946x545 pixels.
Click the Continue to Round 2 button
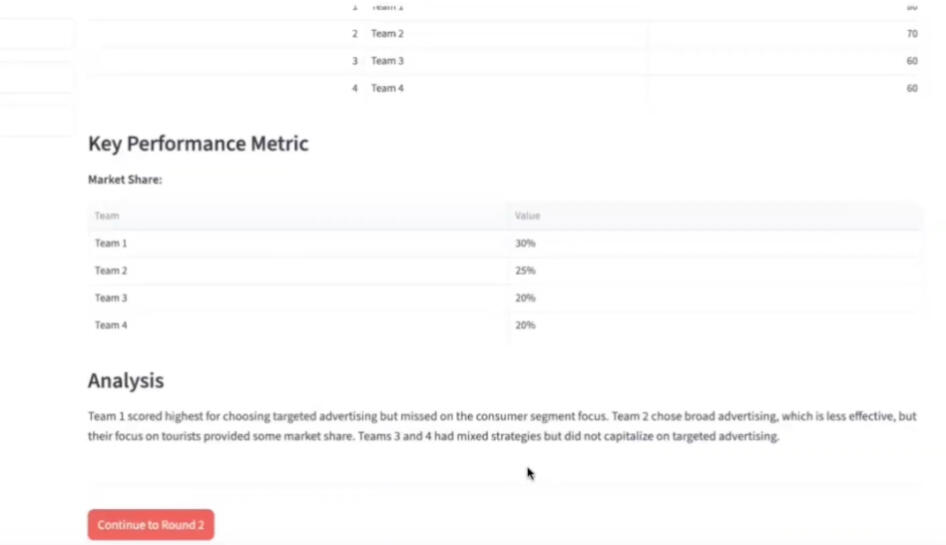pyautogui.click(x=150, y=525)
